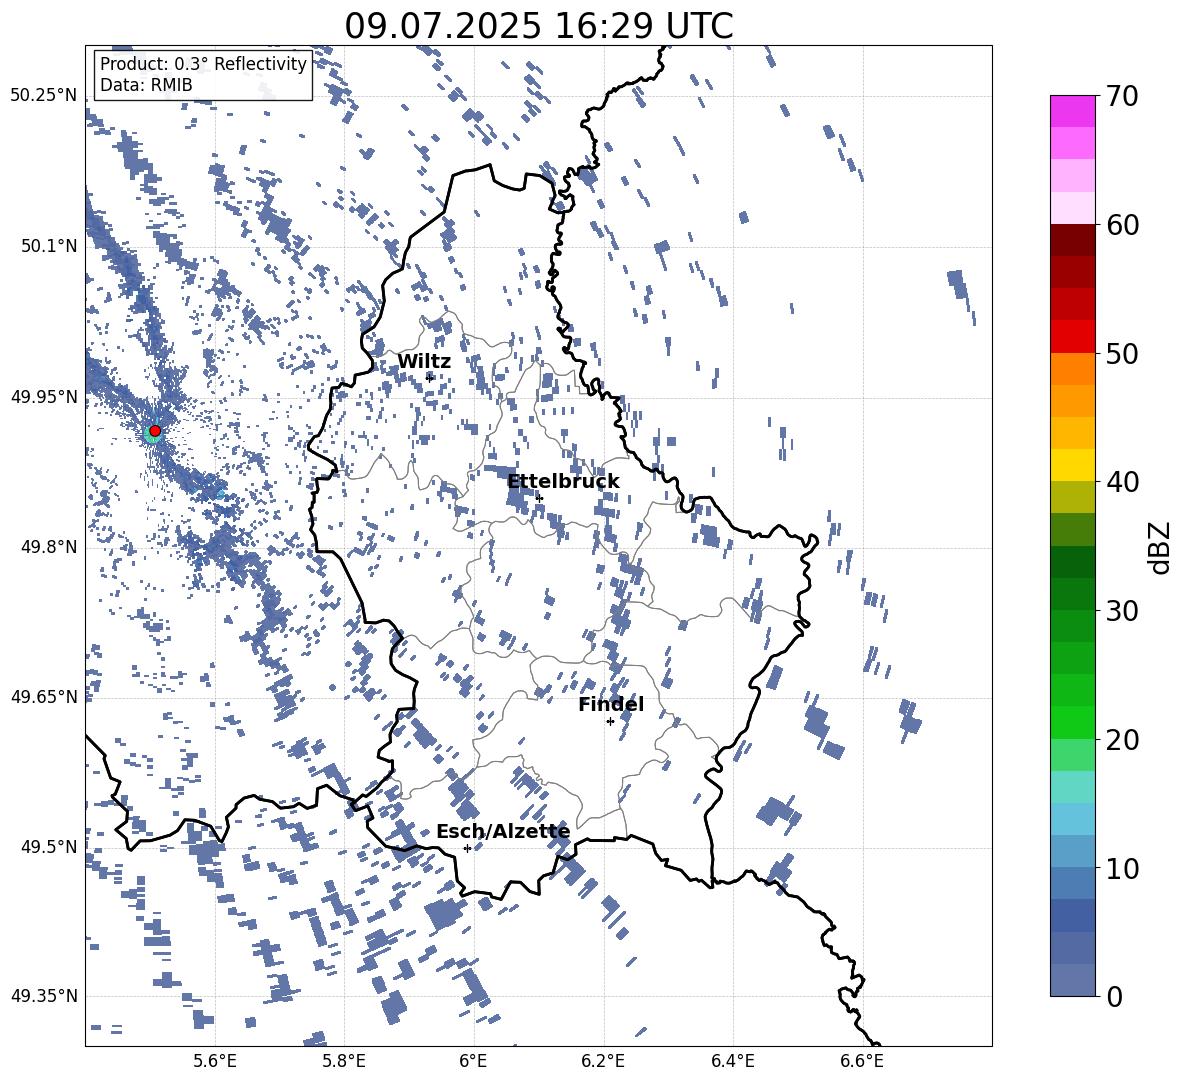The image size is (1184, 1081).
Task: Click the 49.95°N latitude label
Action: [45, 396]
